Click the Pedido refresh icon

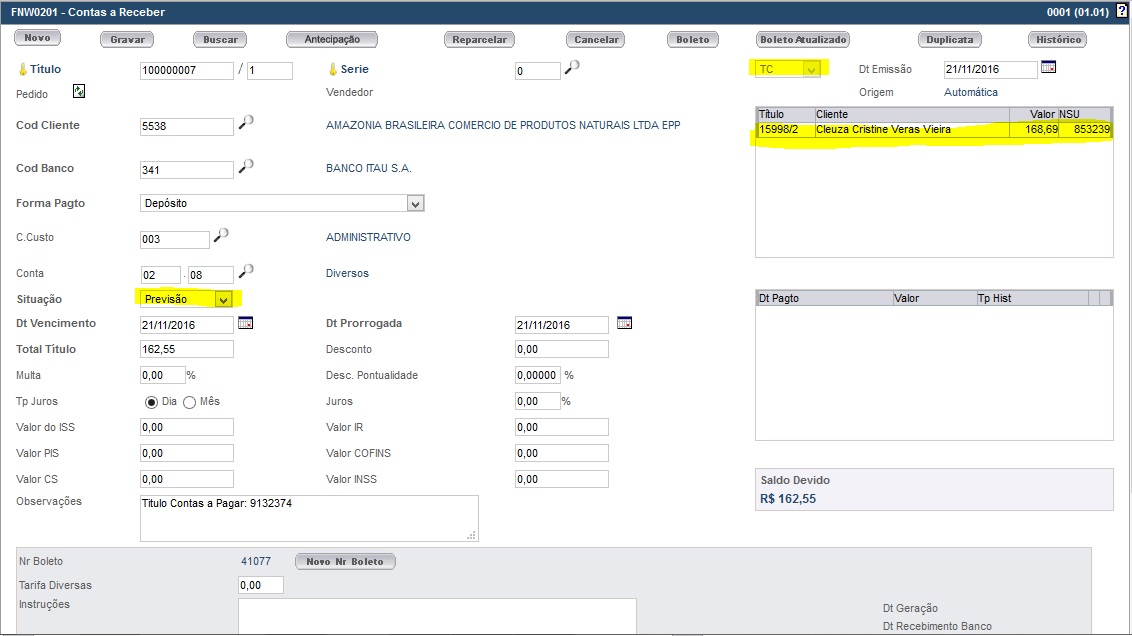click(x=79, y=92)
